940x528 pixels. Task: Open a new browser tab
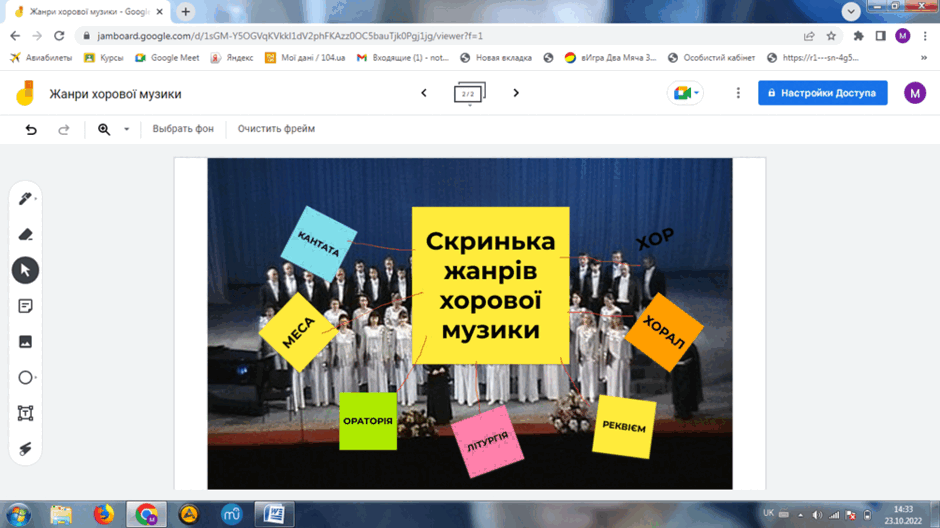pos(186,11)
